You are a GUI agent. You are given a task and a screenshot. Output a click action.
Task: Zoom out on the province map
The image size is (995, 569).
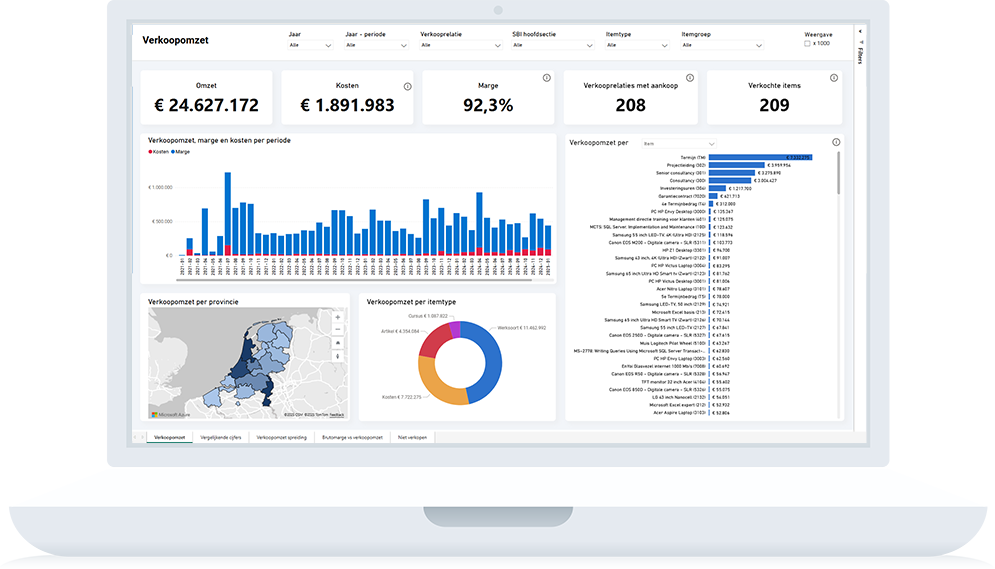click(337, 329)
